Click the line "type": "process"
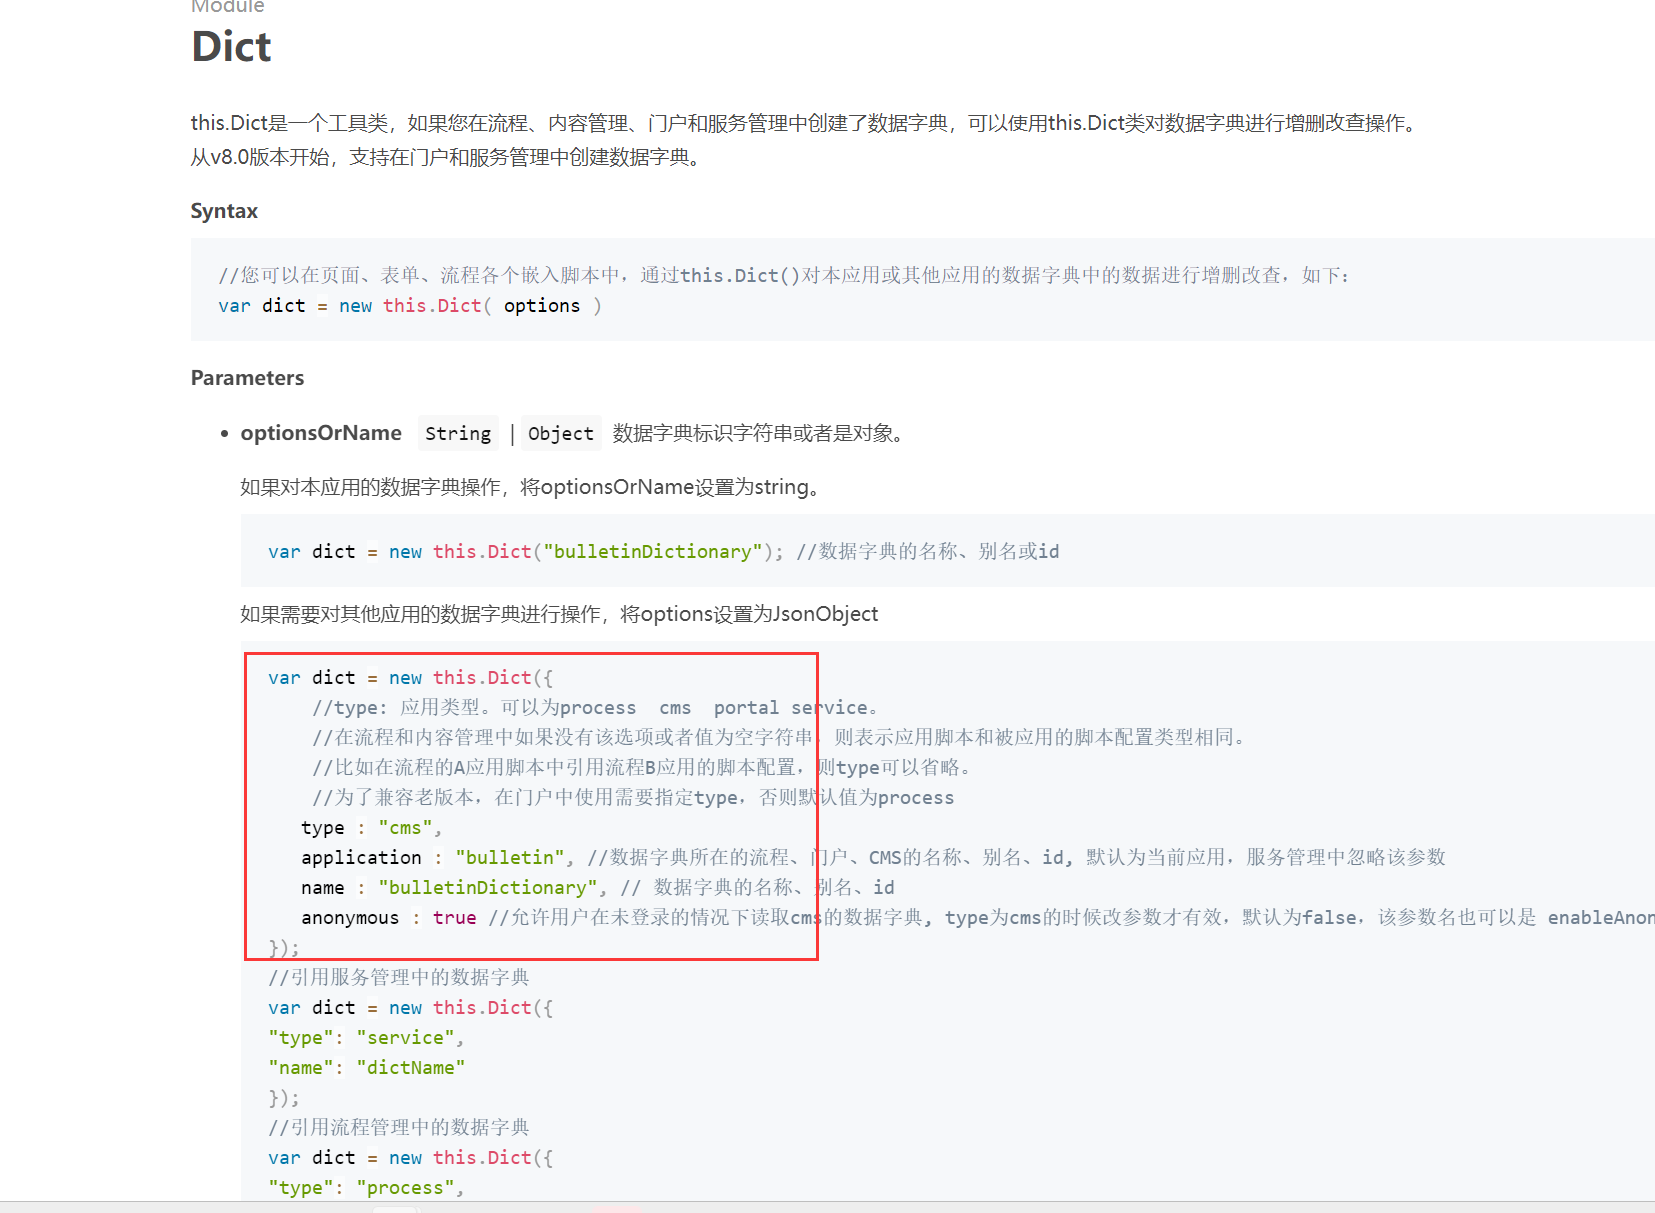 [366, 1188]
